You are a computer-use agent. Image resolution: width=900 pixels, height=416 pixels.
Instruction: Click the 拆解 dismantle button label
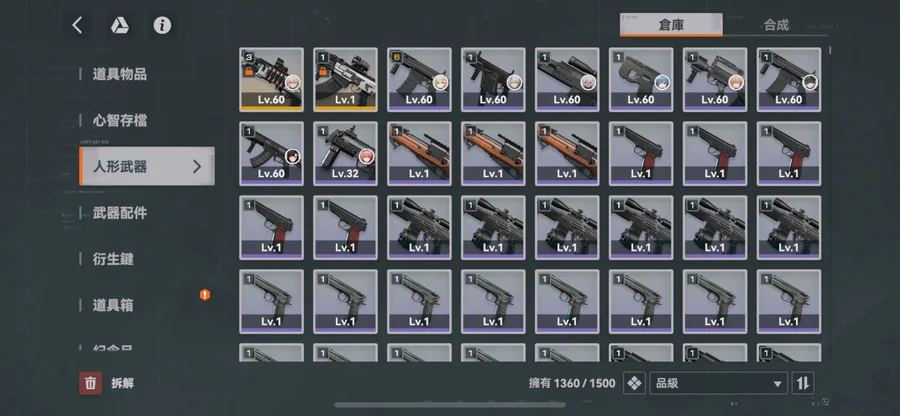click(122, 383)
